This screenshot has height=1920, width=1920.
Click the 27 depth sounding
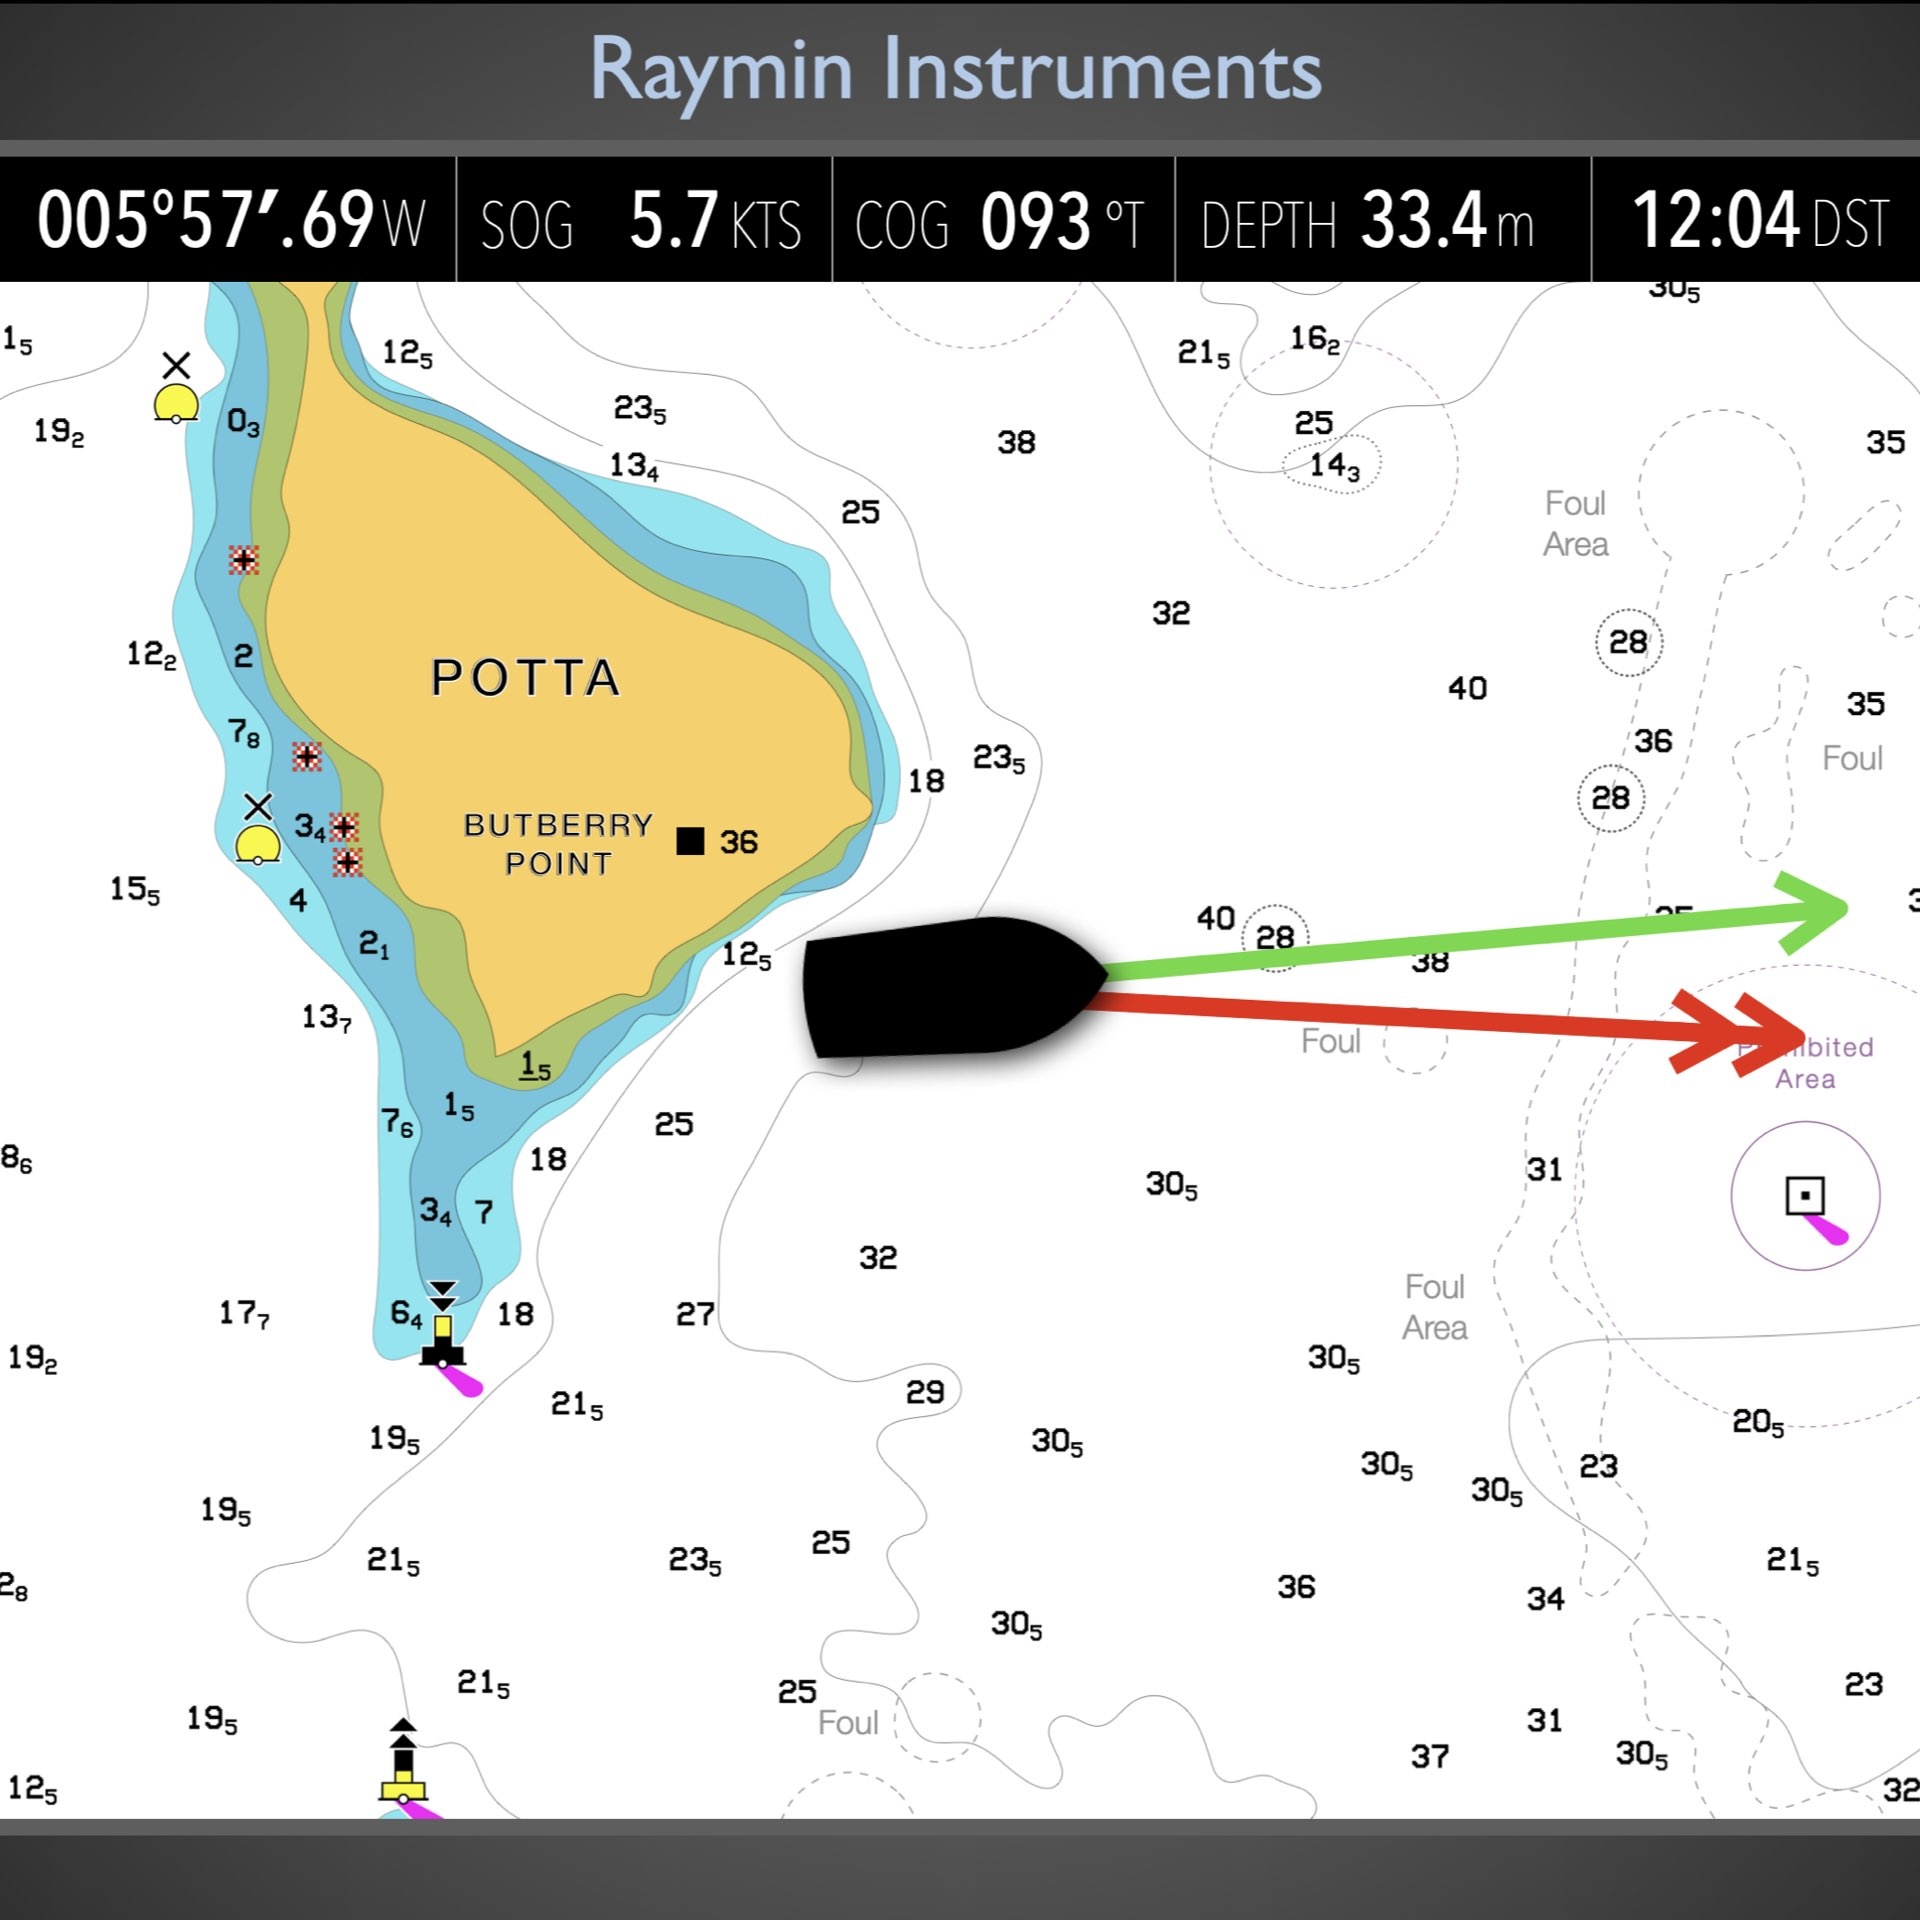695,1313
